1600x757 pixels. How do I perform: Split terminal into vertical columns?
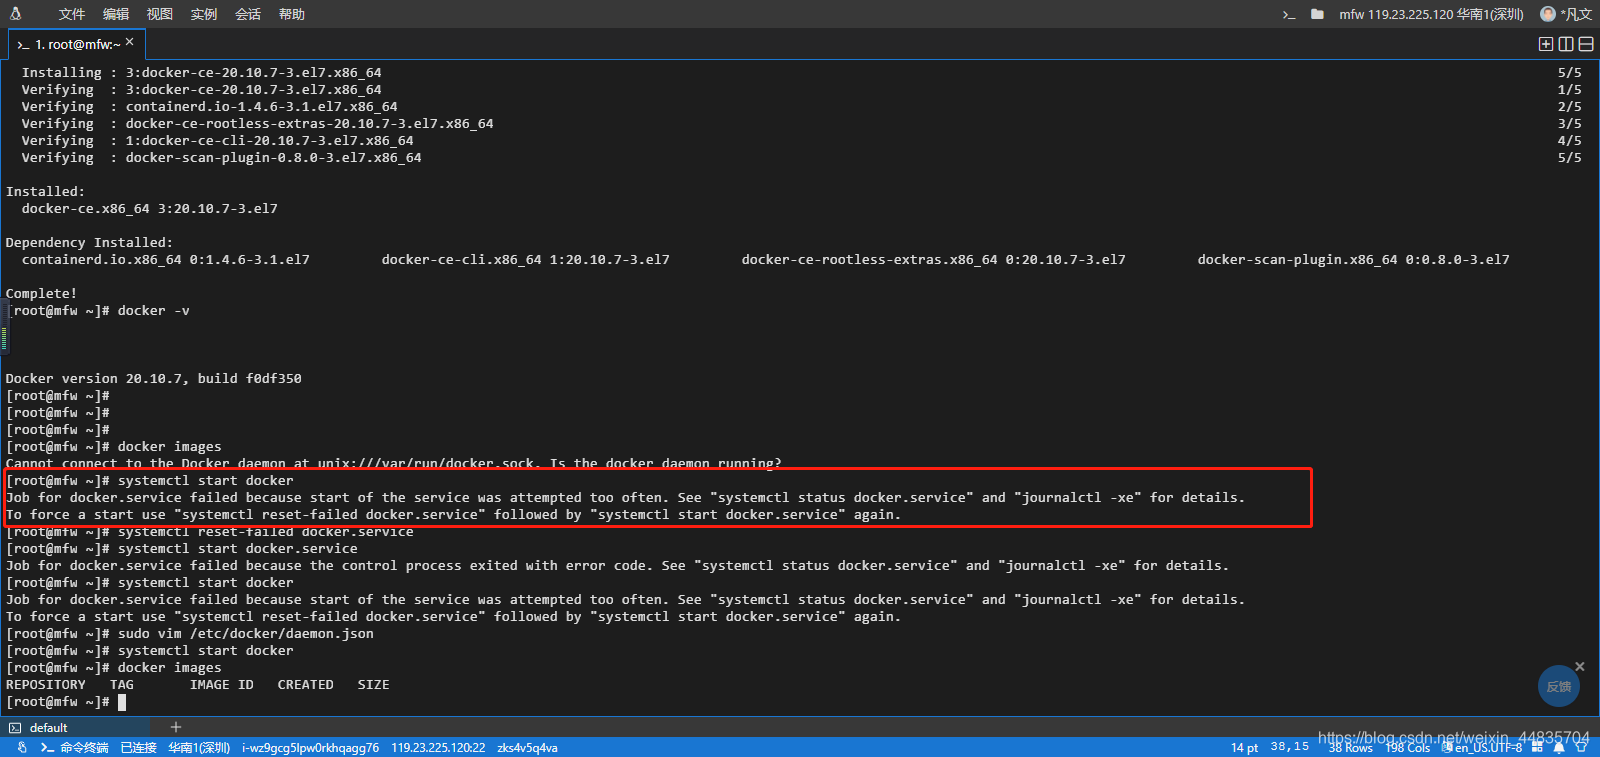pyautogui.click(x=1566, y=44)
